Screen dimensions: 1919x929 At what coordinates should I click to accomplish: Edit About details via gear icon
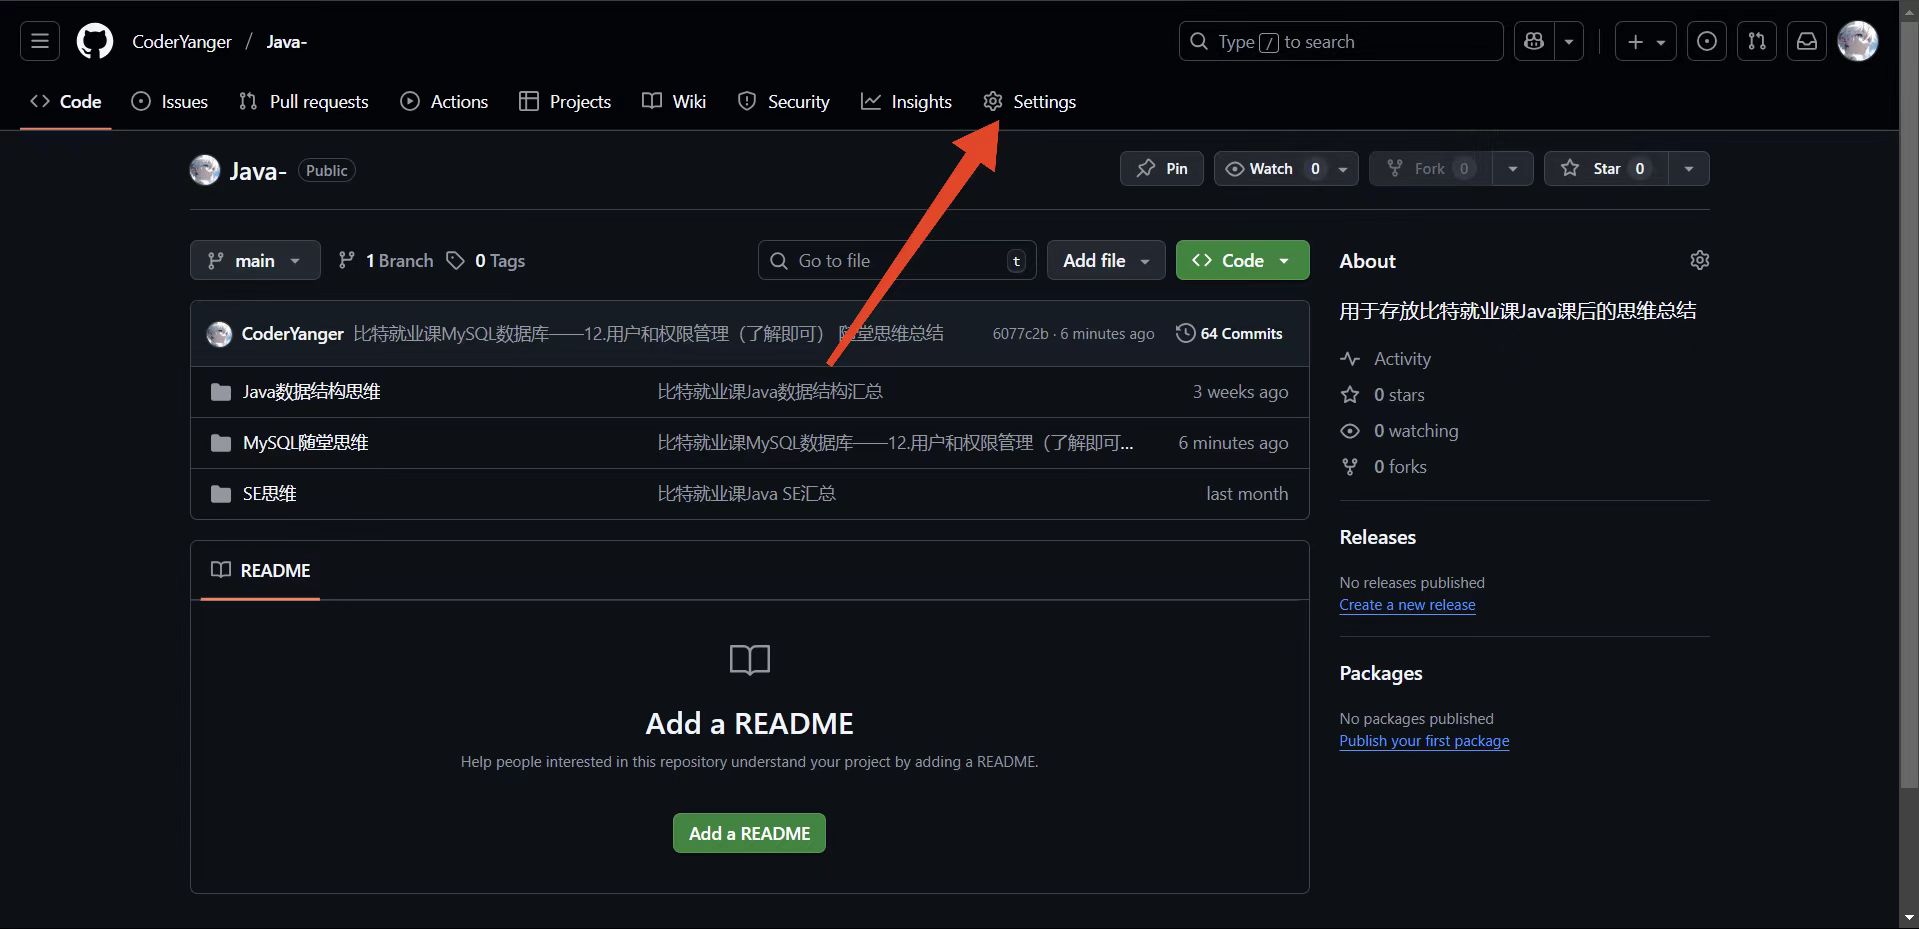1699,260
